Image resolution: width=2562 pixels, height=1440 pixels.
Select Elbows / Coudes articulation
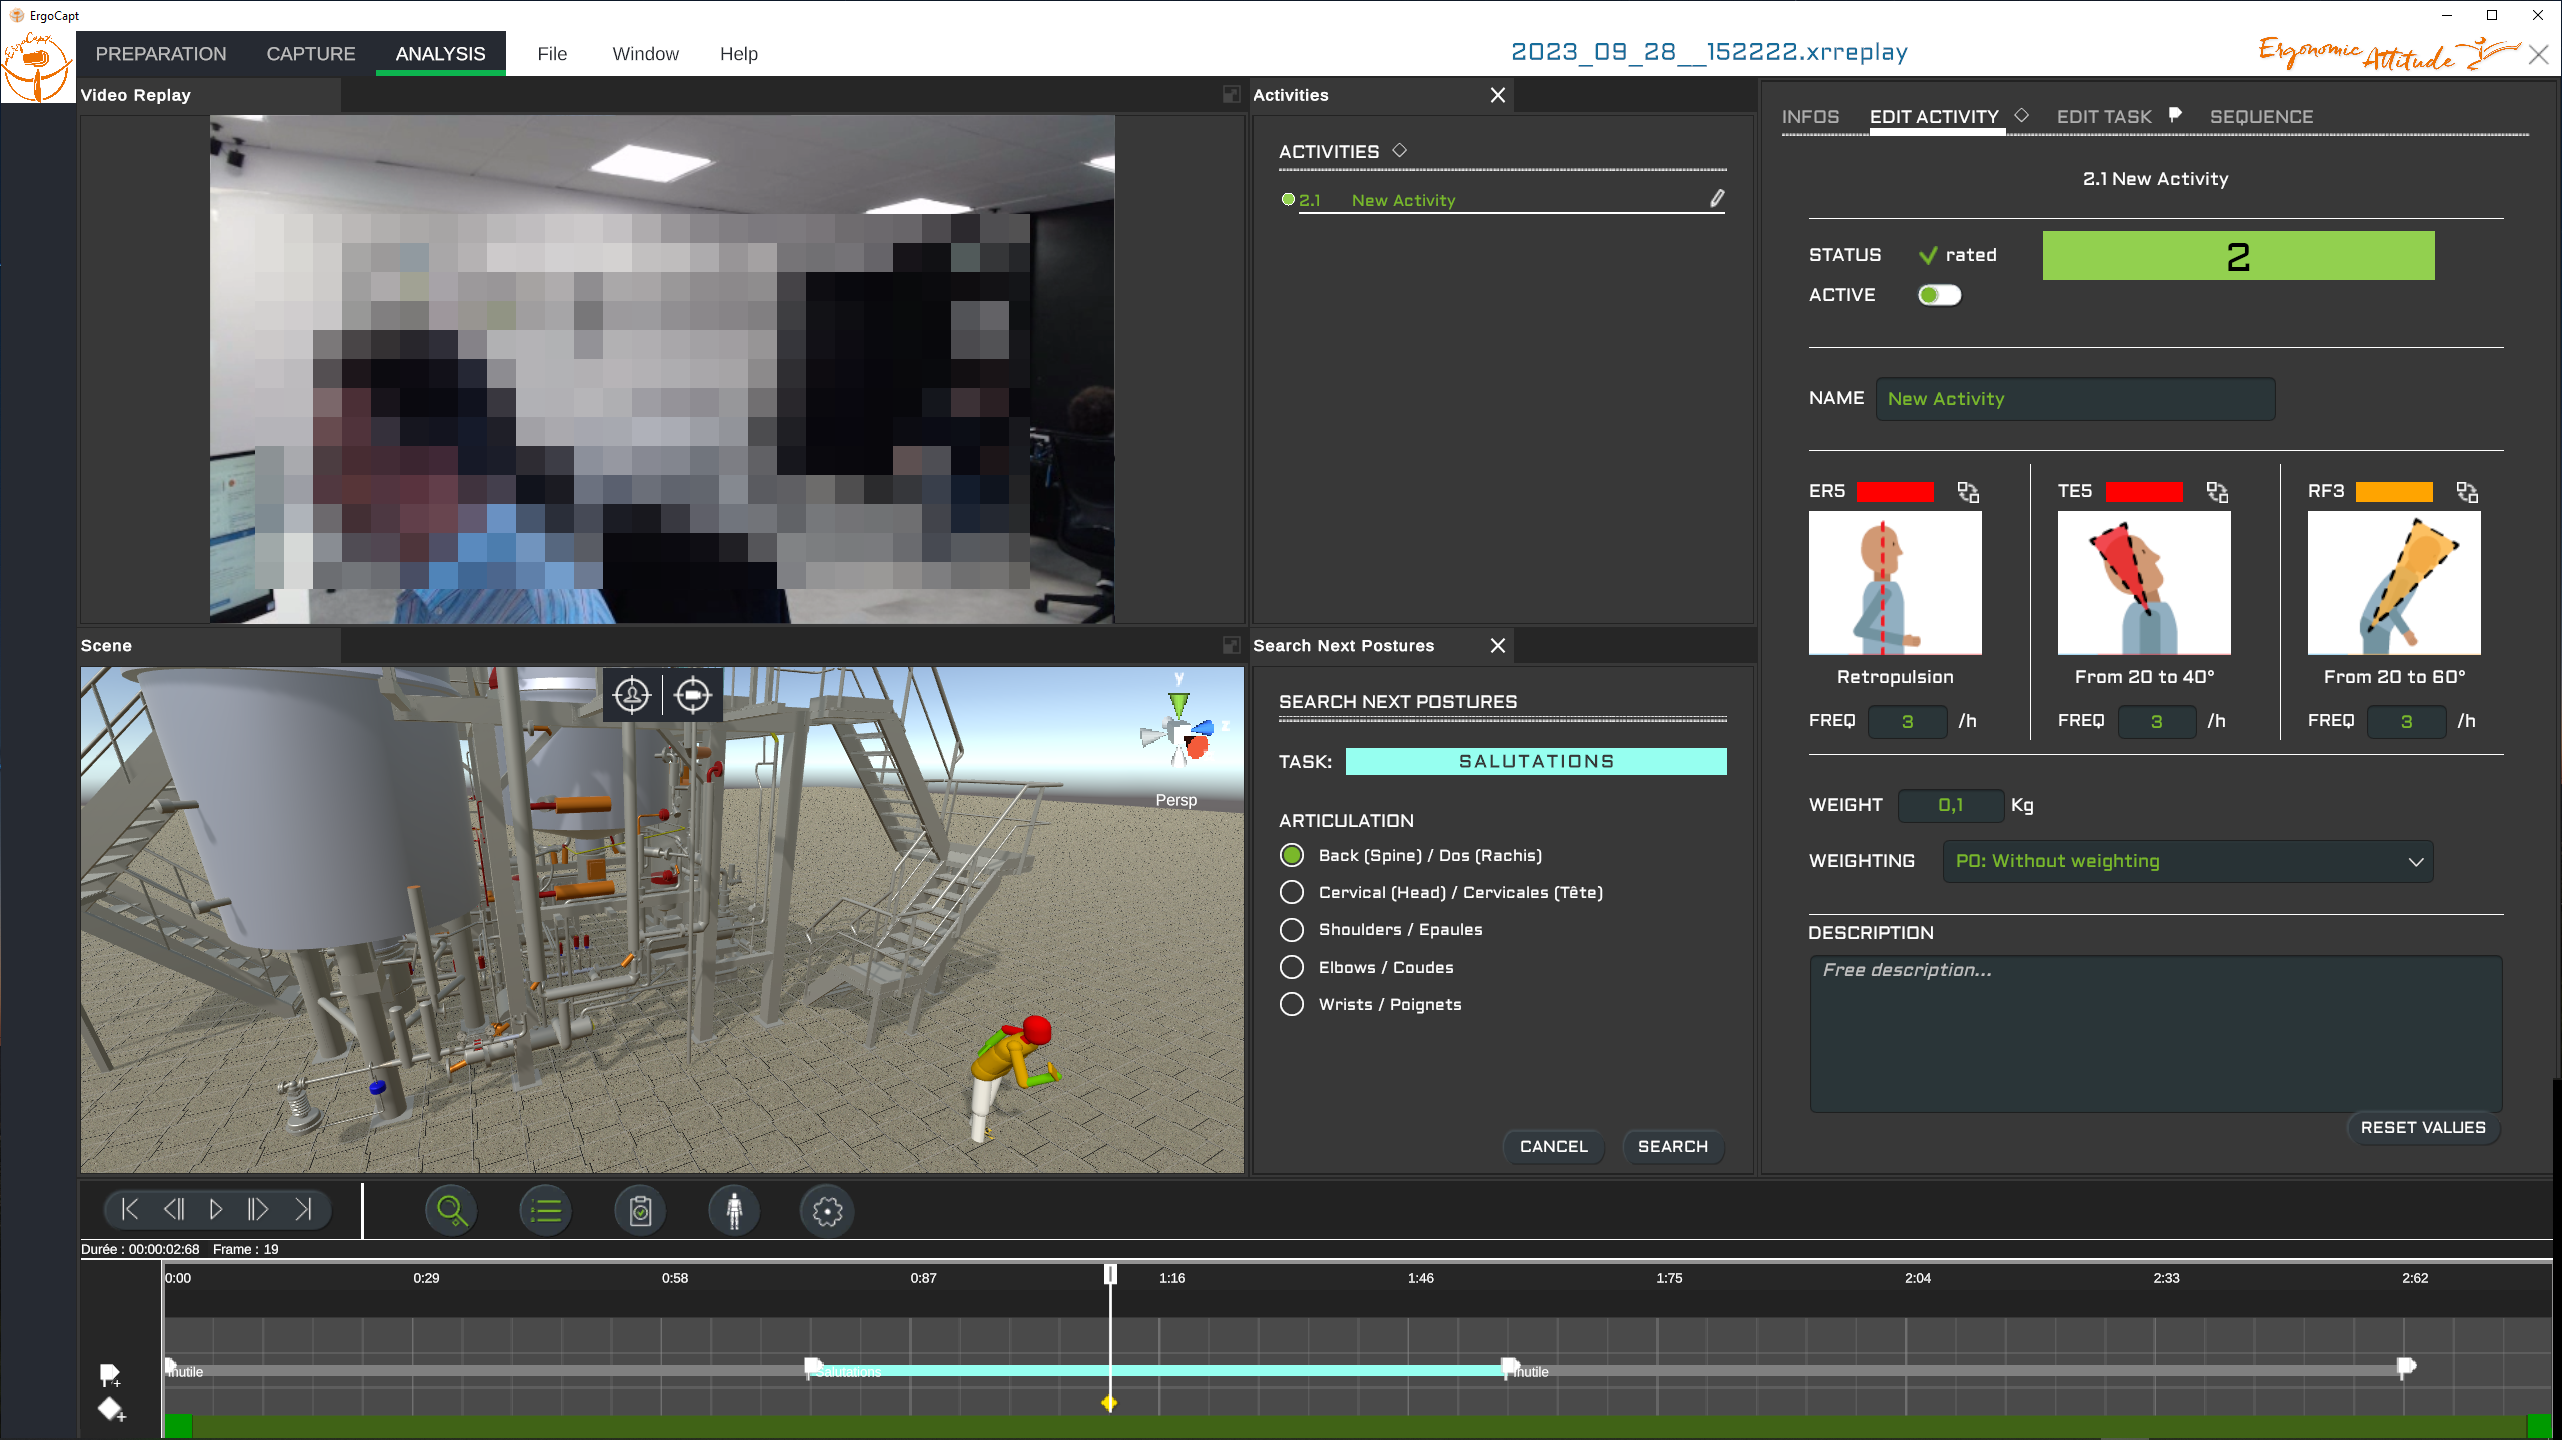point(1292,968)
